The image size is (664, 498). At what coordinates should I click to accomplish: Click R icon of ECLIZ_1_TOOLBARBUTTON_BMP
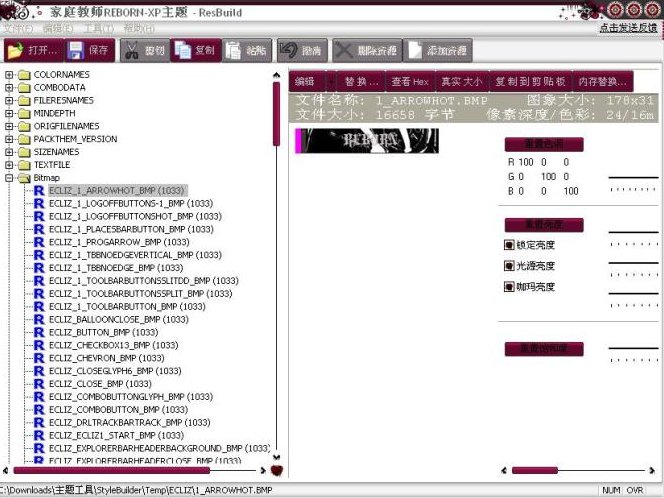point(39,307)
